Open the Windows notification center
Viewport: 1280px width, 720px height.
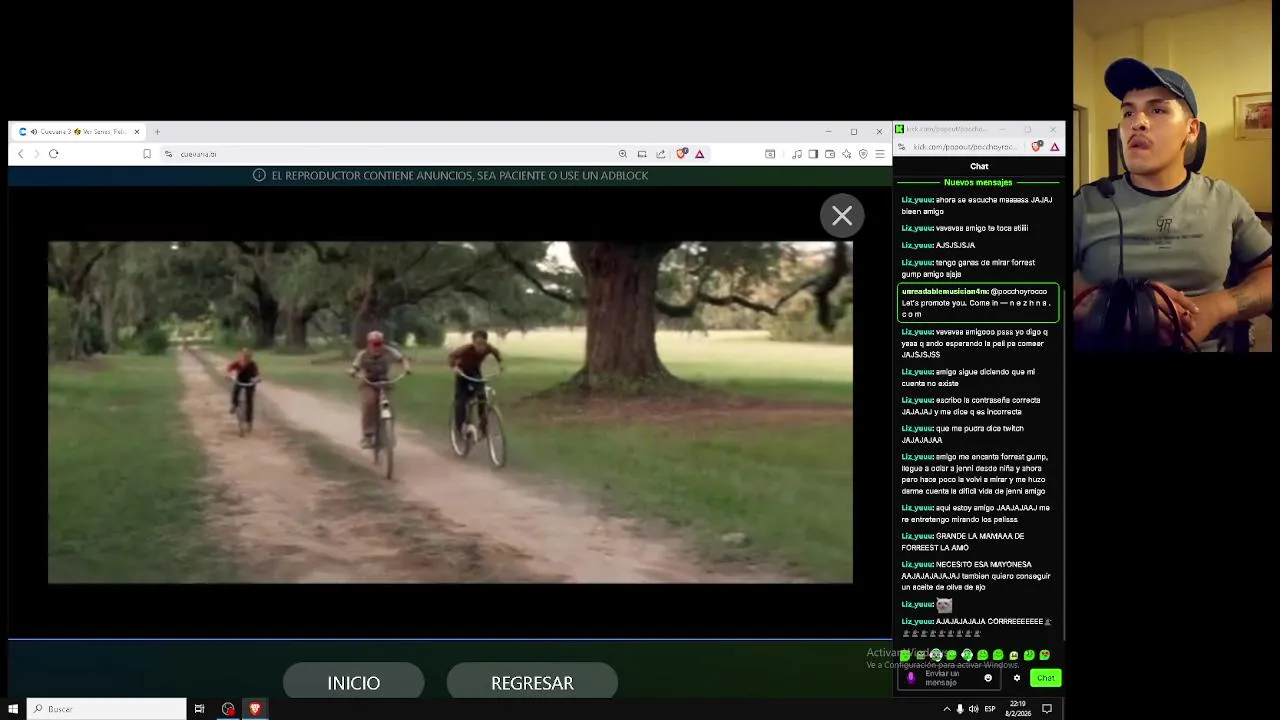pyautogui.click(x=1047, y=709)
